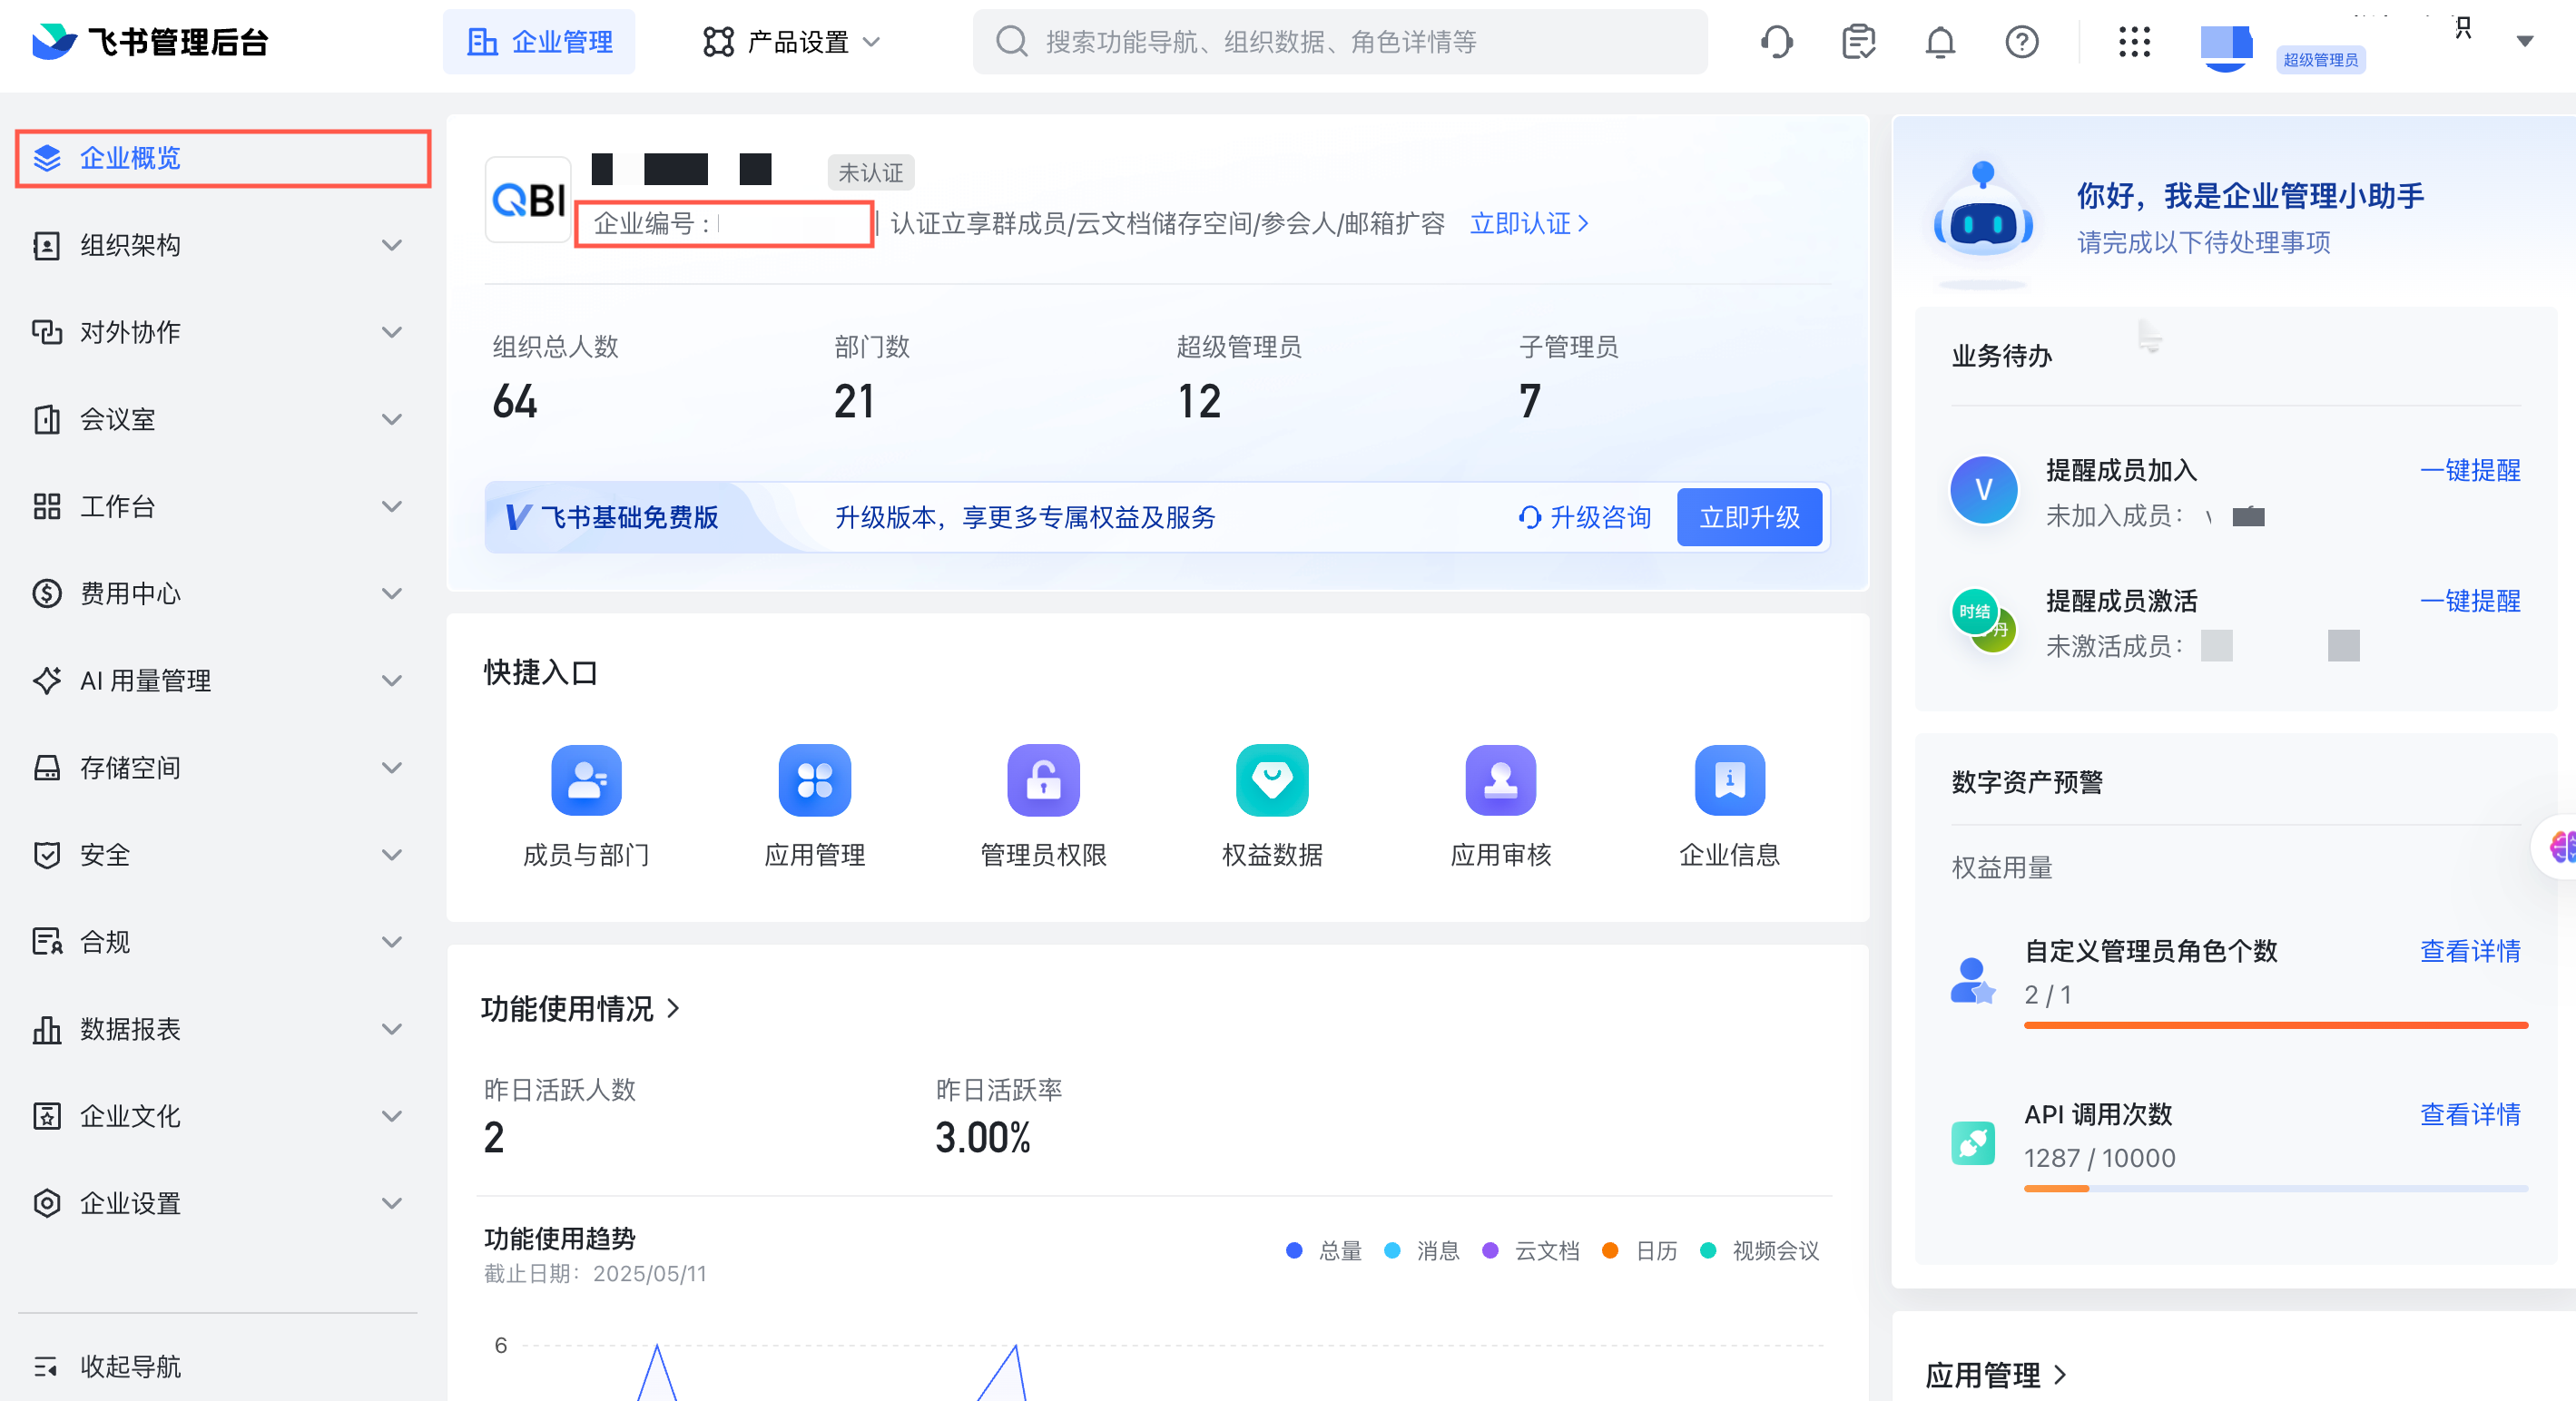Click the 立即升级 button

(x=1749, y=517)
